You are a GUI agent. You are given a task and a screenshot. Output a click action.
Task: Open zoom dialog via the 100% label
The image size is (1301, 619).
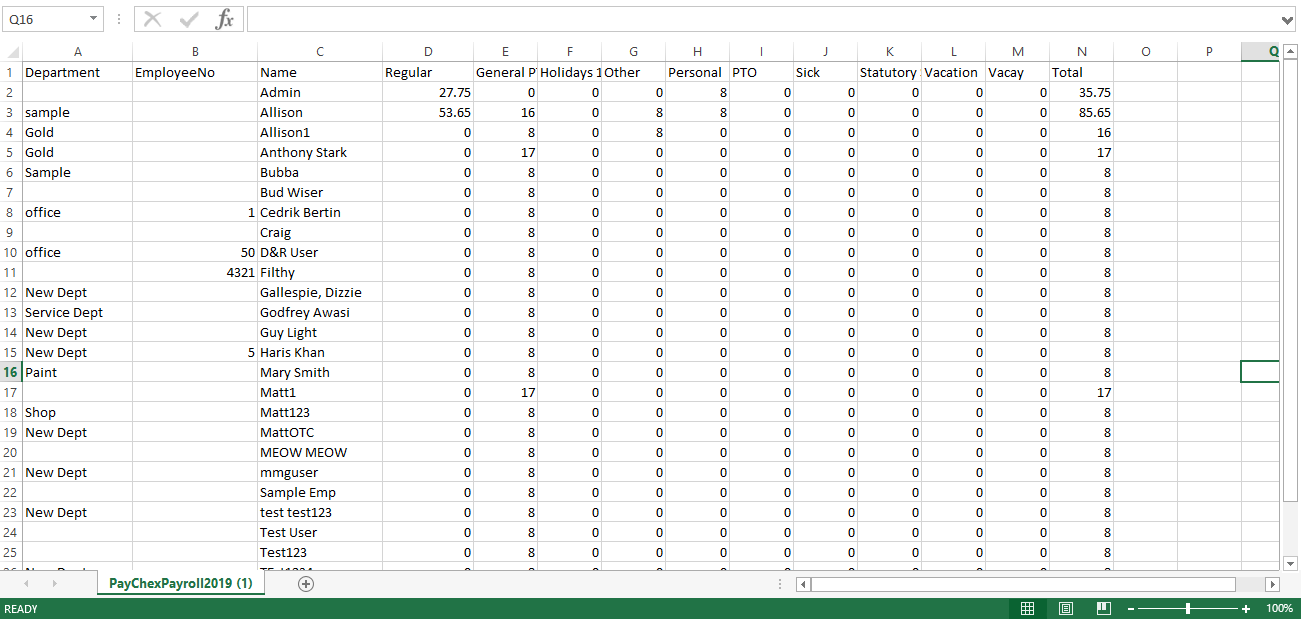point(1279,609)
